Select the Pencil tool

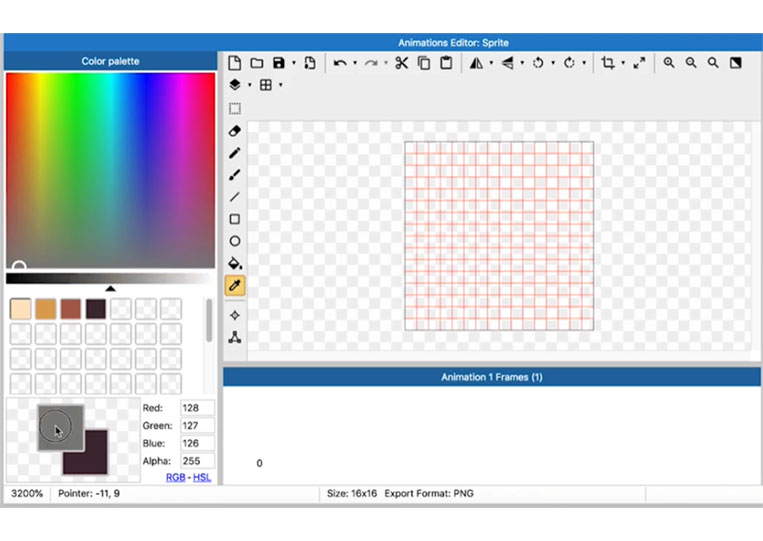[x=235, y=153]
